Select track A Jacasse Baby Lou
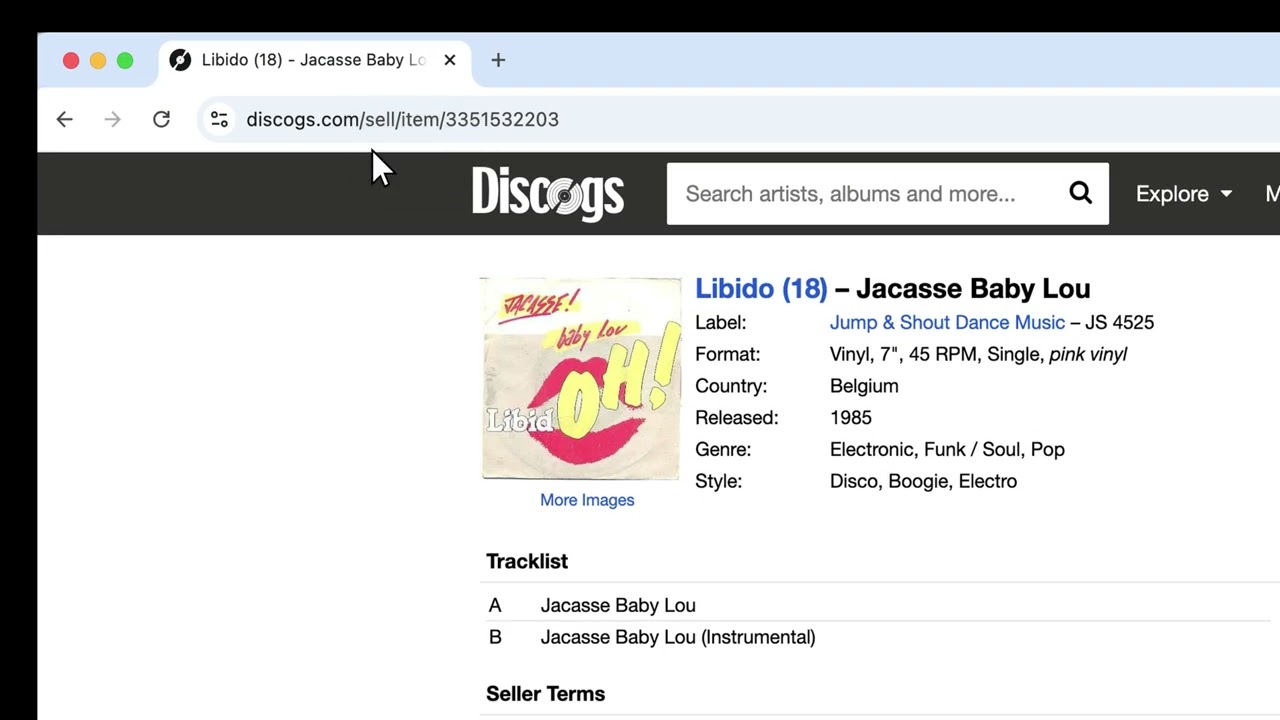1280x720 pixels. [x=618, y=605]
